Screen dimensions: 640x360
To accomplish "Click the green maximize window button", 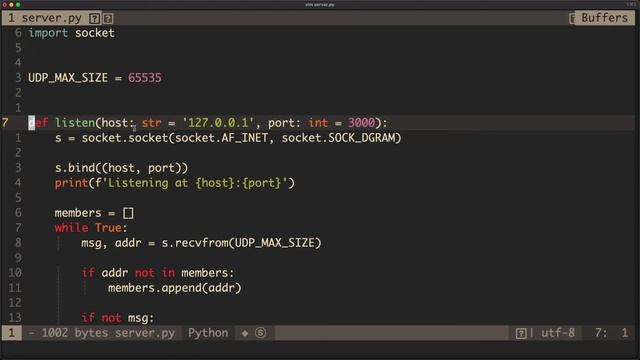I will pyautogui.click(x=18, y=4).
